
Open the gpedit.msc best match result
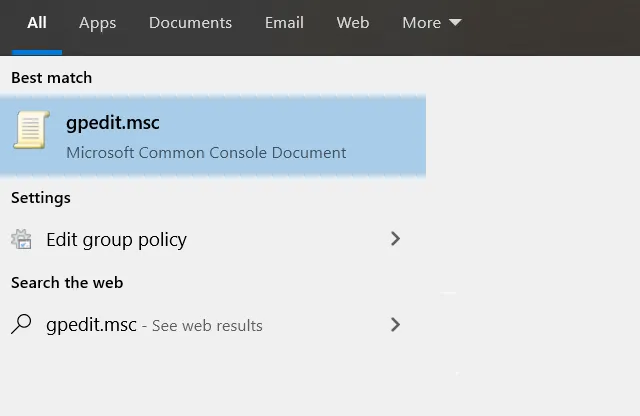click(x=213, y=136)
